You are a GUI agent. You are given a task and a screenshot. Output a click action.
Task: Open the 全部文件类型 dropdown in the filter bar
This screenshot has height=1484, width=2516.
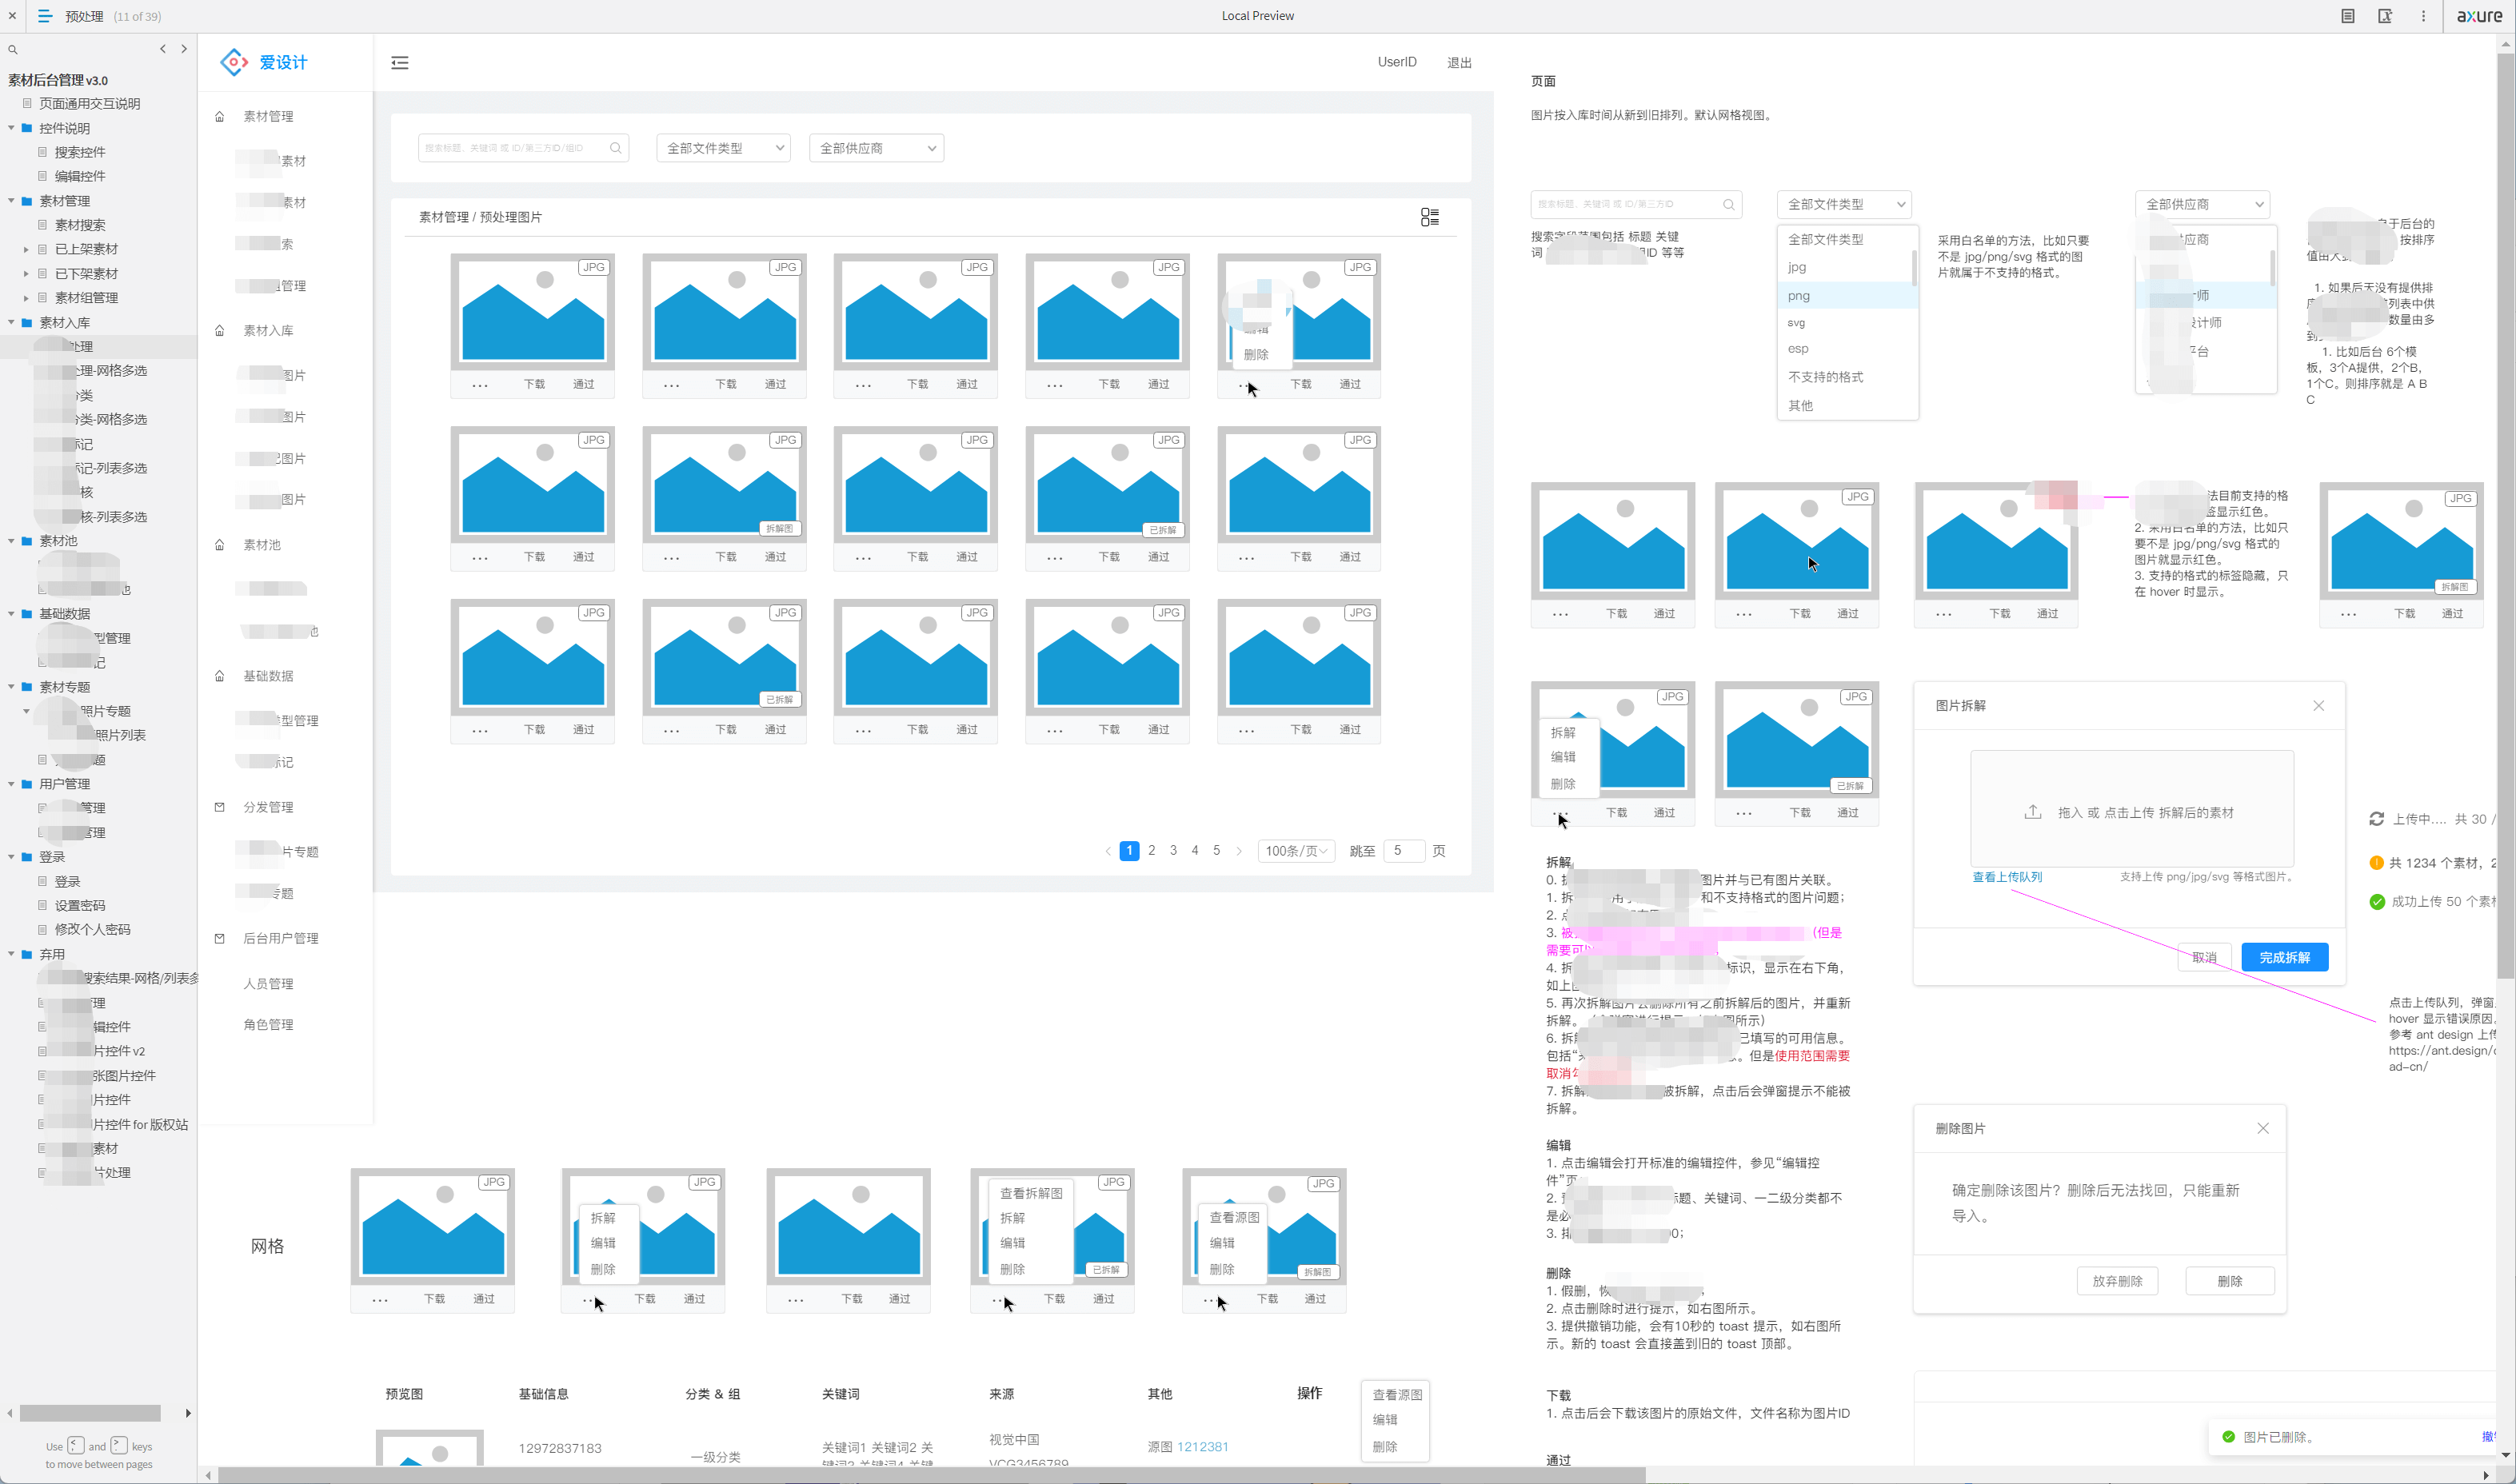[723, 148]
